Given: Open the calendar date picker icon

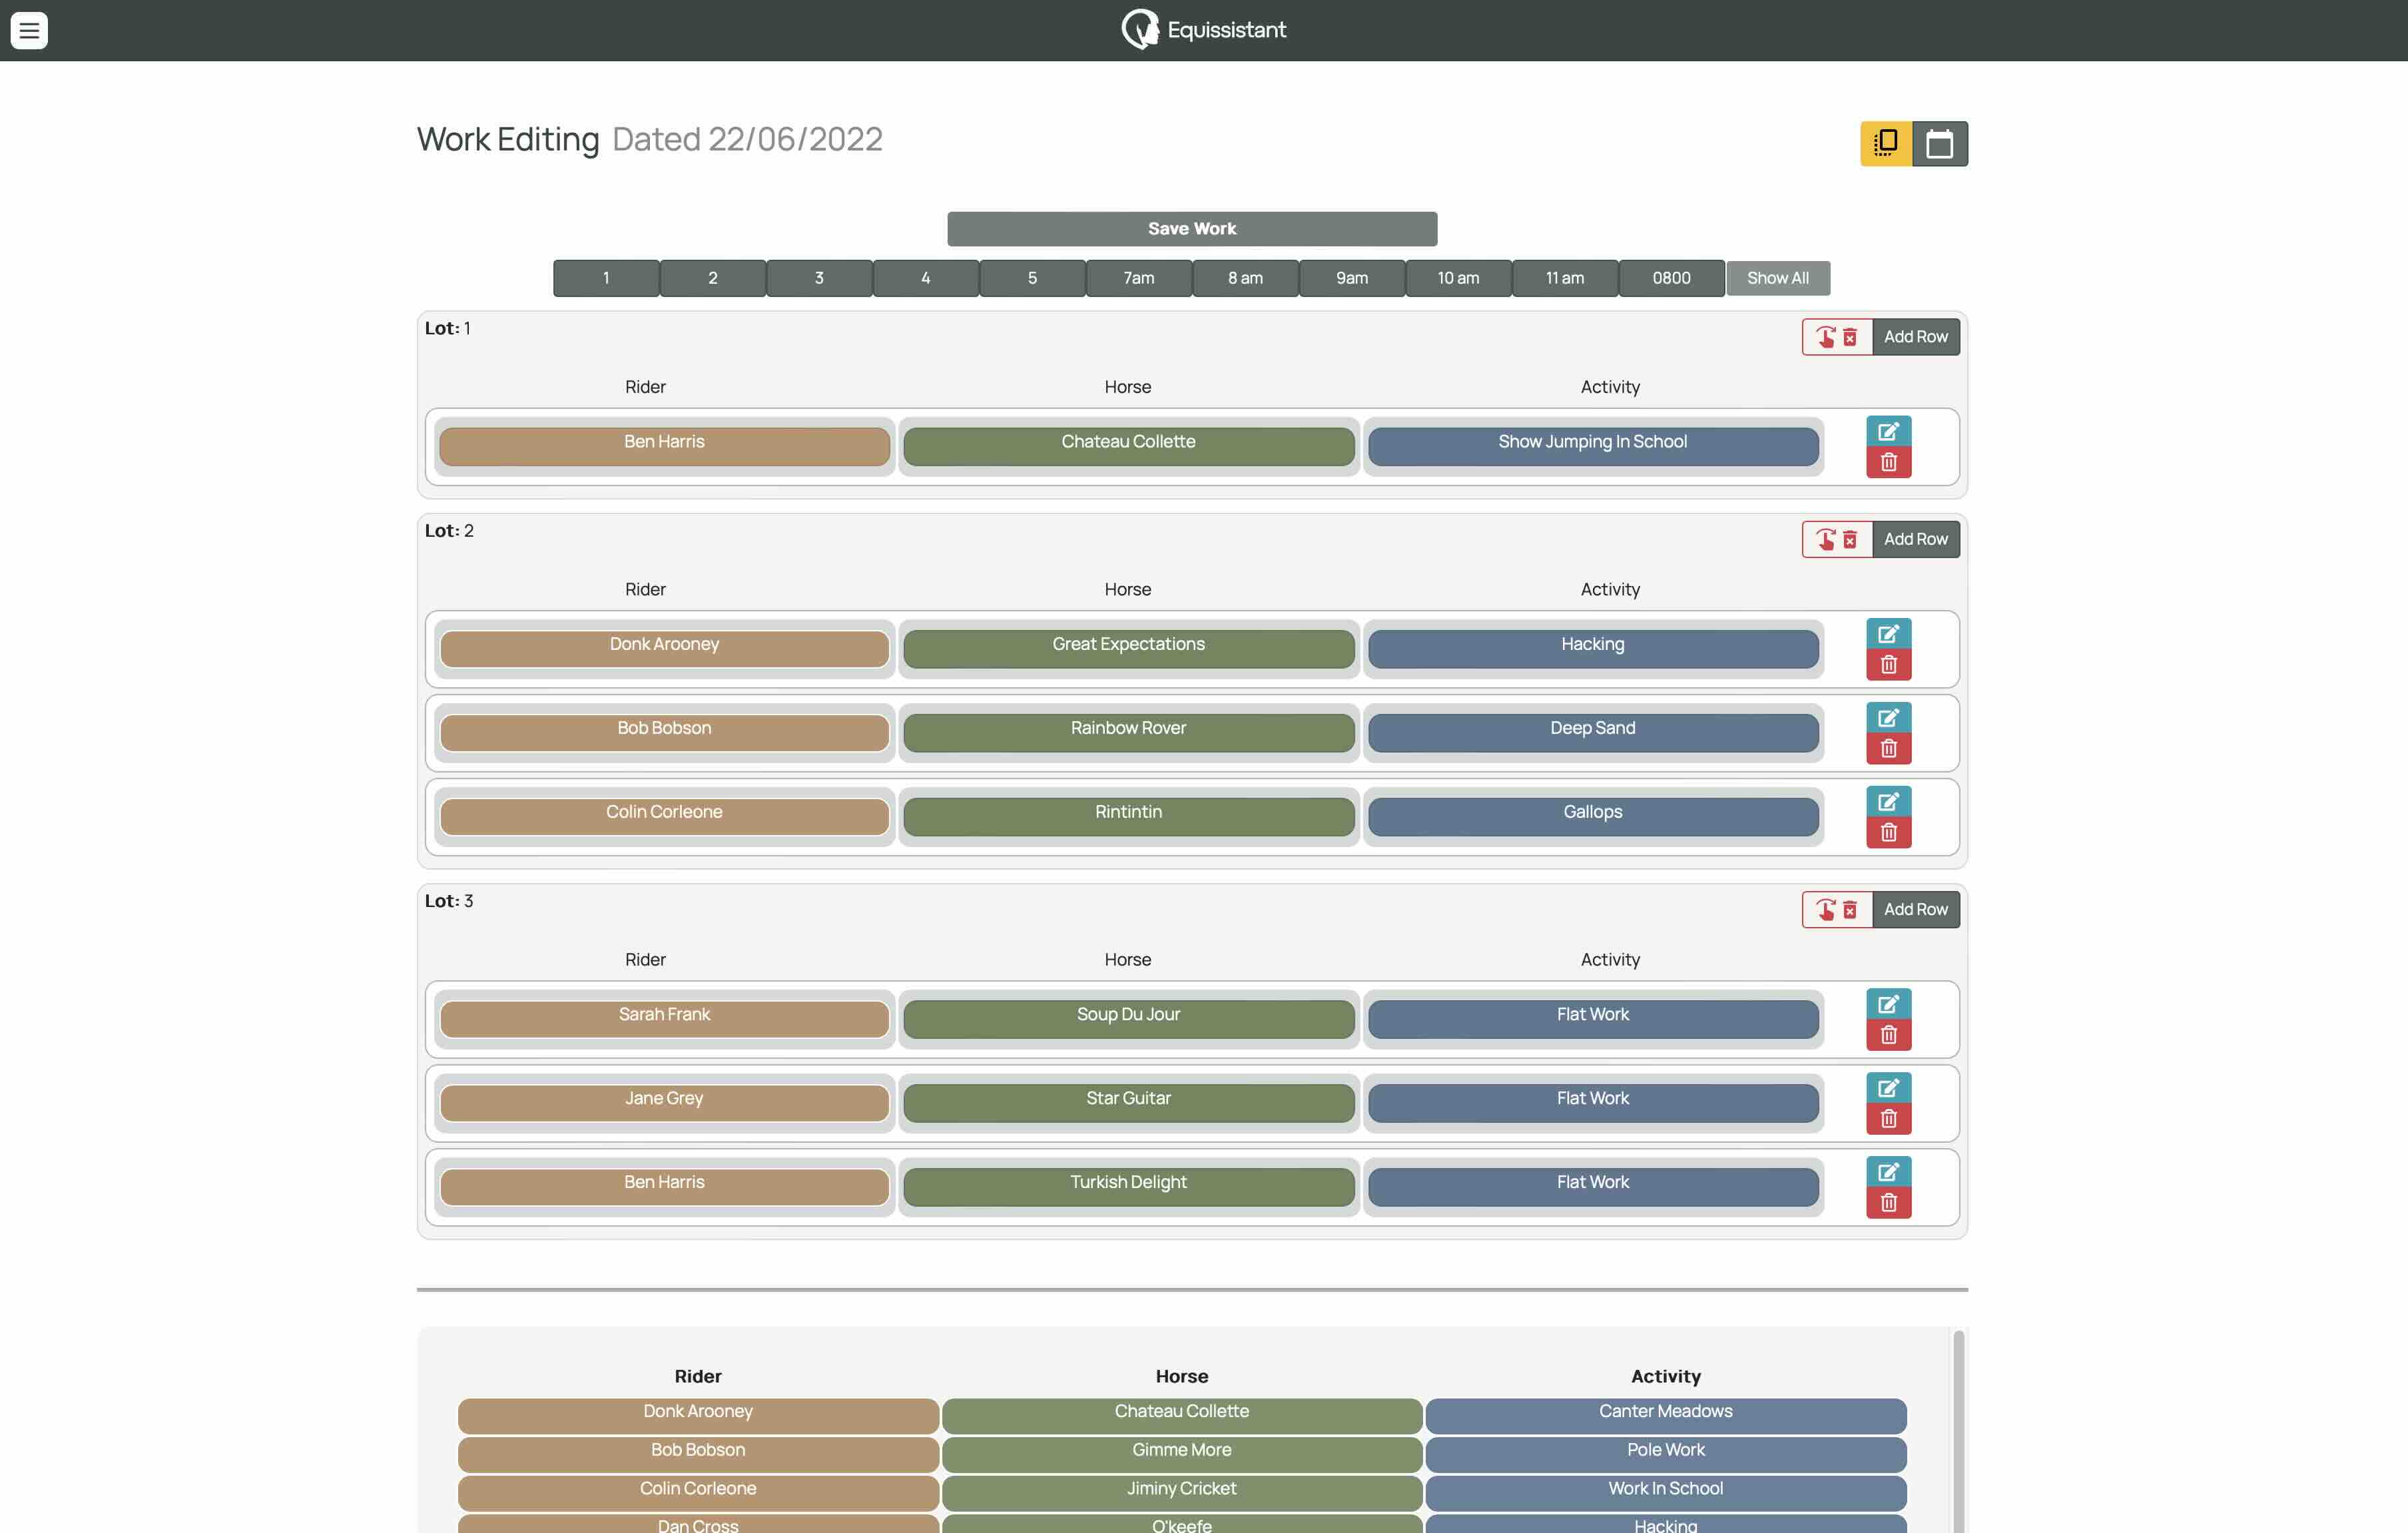Looking at the screenshot, I should 1939,143.
